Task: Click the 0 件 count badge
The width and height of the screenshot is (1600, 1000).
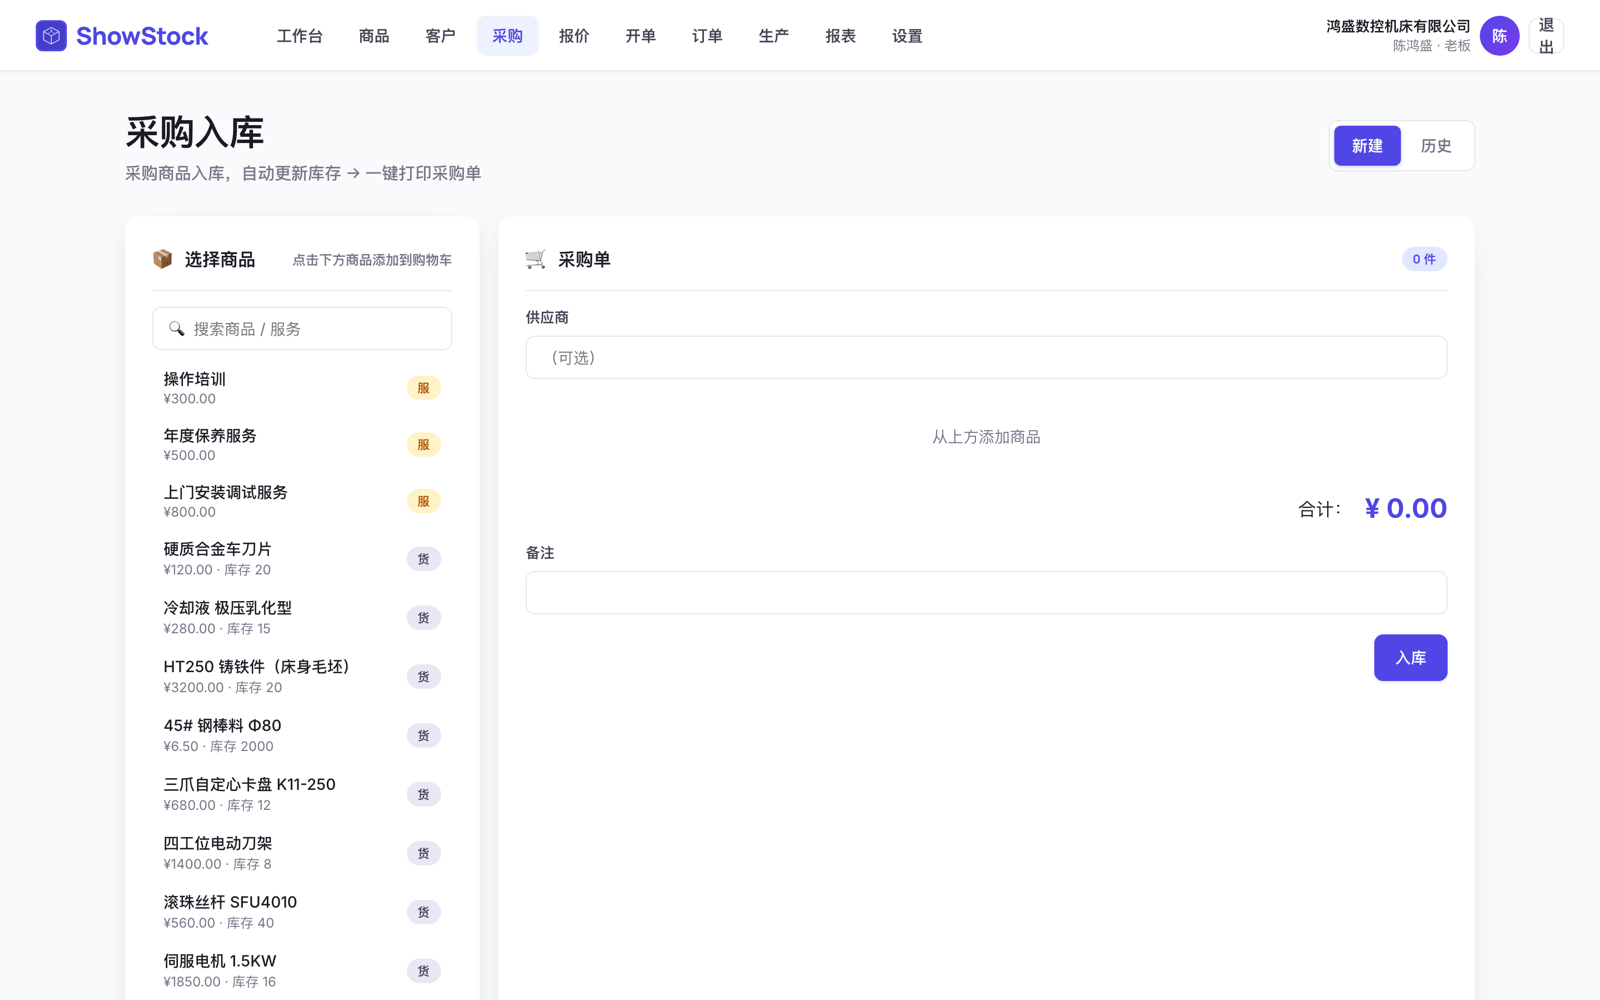Action: [1424, 259]
